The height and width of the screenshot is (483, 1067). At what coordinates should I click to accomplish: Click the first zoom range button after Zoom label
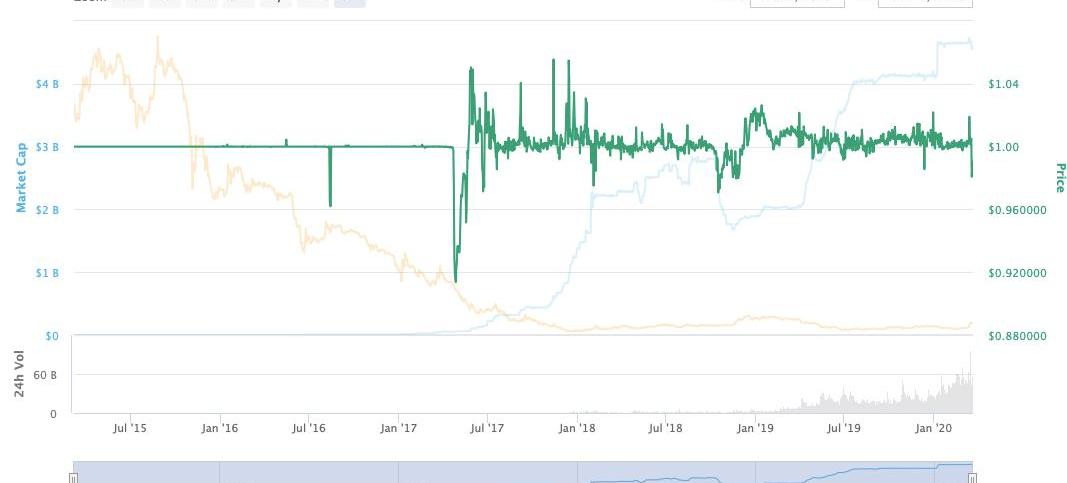(x=127, y=2)
